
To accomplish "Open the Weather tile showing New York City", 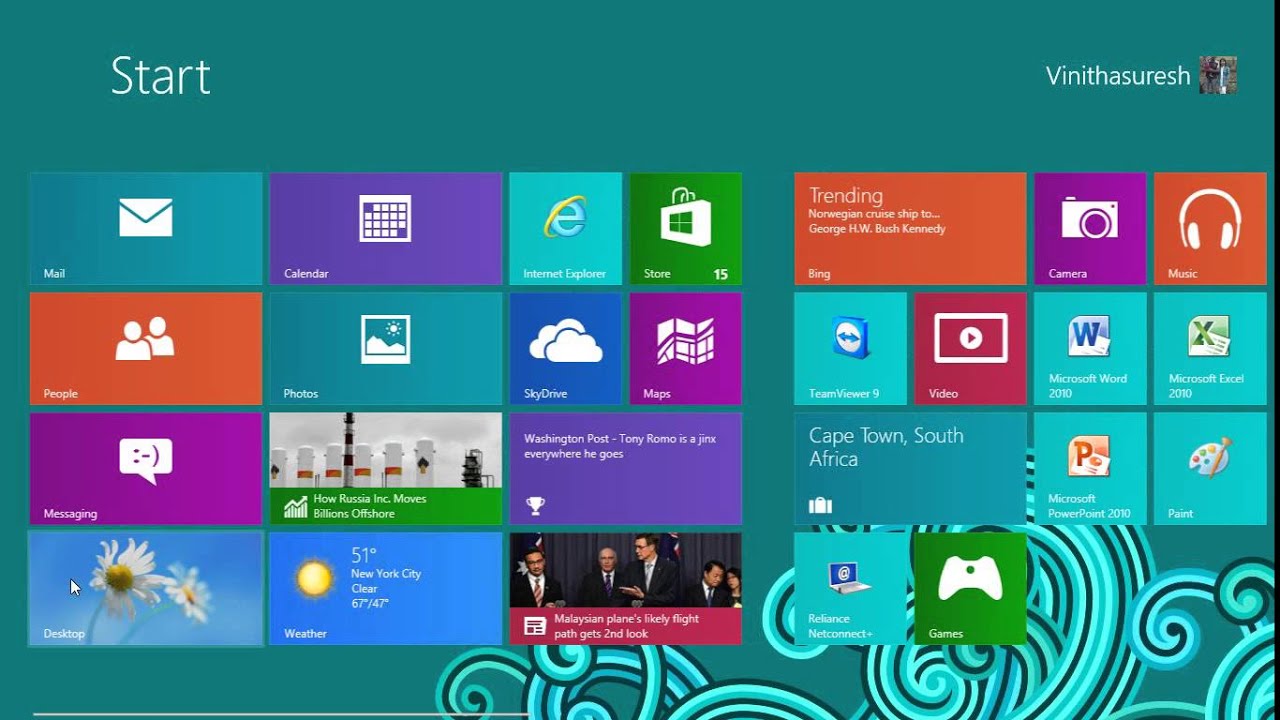I will (x=386, y=589).
